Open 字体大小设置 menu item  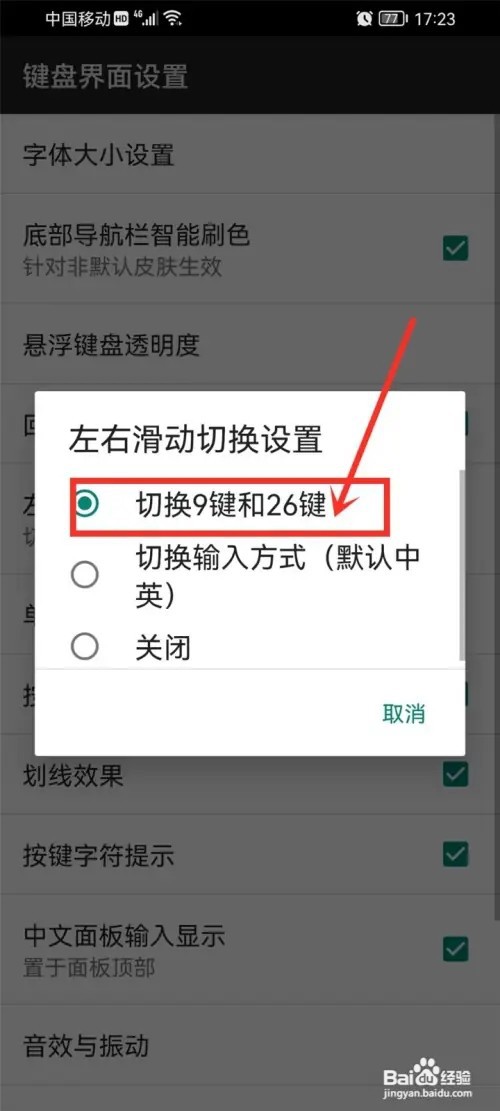pos(250,154)
